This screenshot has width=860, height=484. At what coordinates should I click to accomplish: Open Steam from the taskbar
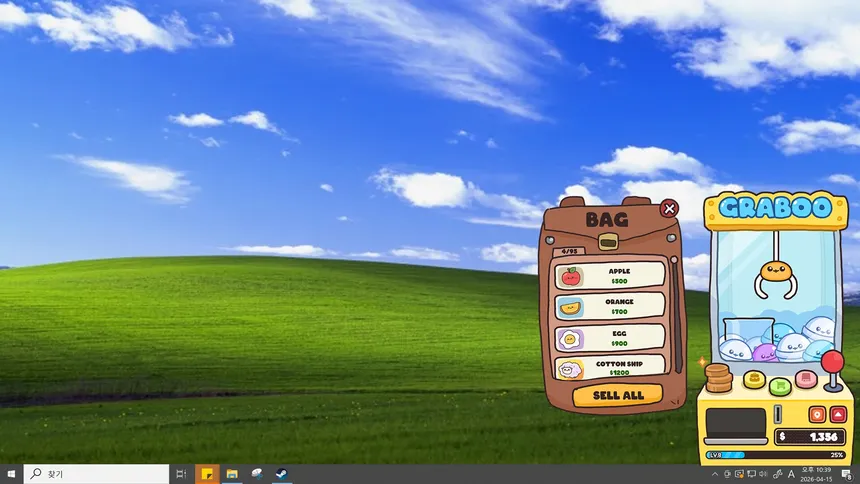click(281, 474)
